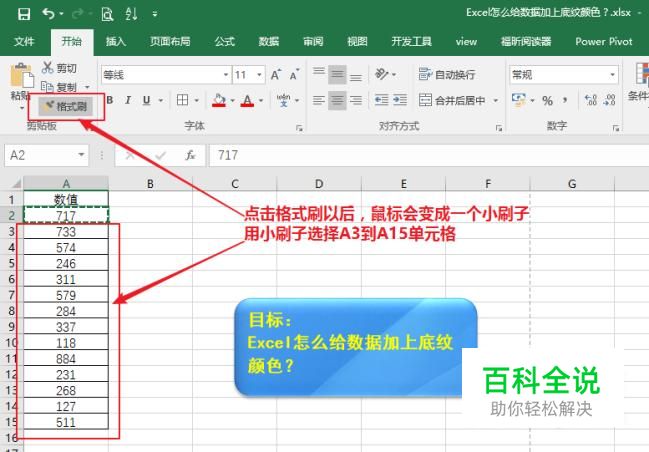Click the phonetic guide (wén) icon
Screen dimensions: 649x452
(284, 100)
